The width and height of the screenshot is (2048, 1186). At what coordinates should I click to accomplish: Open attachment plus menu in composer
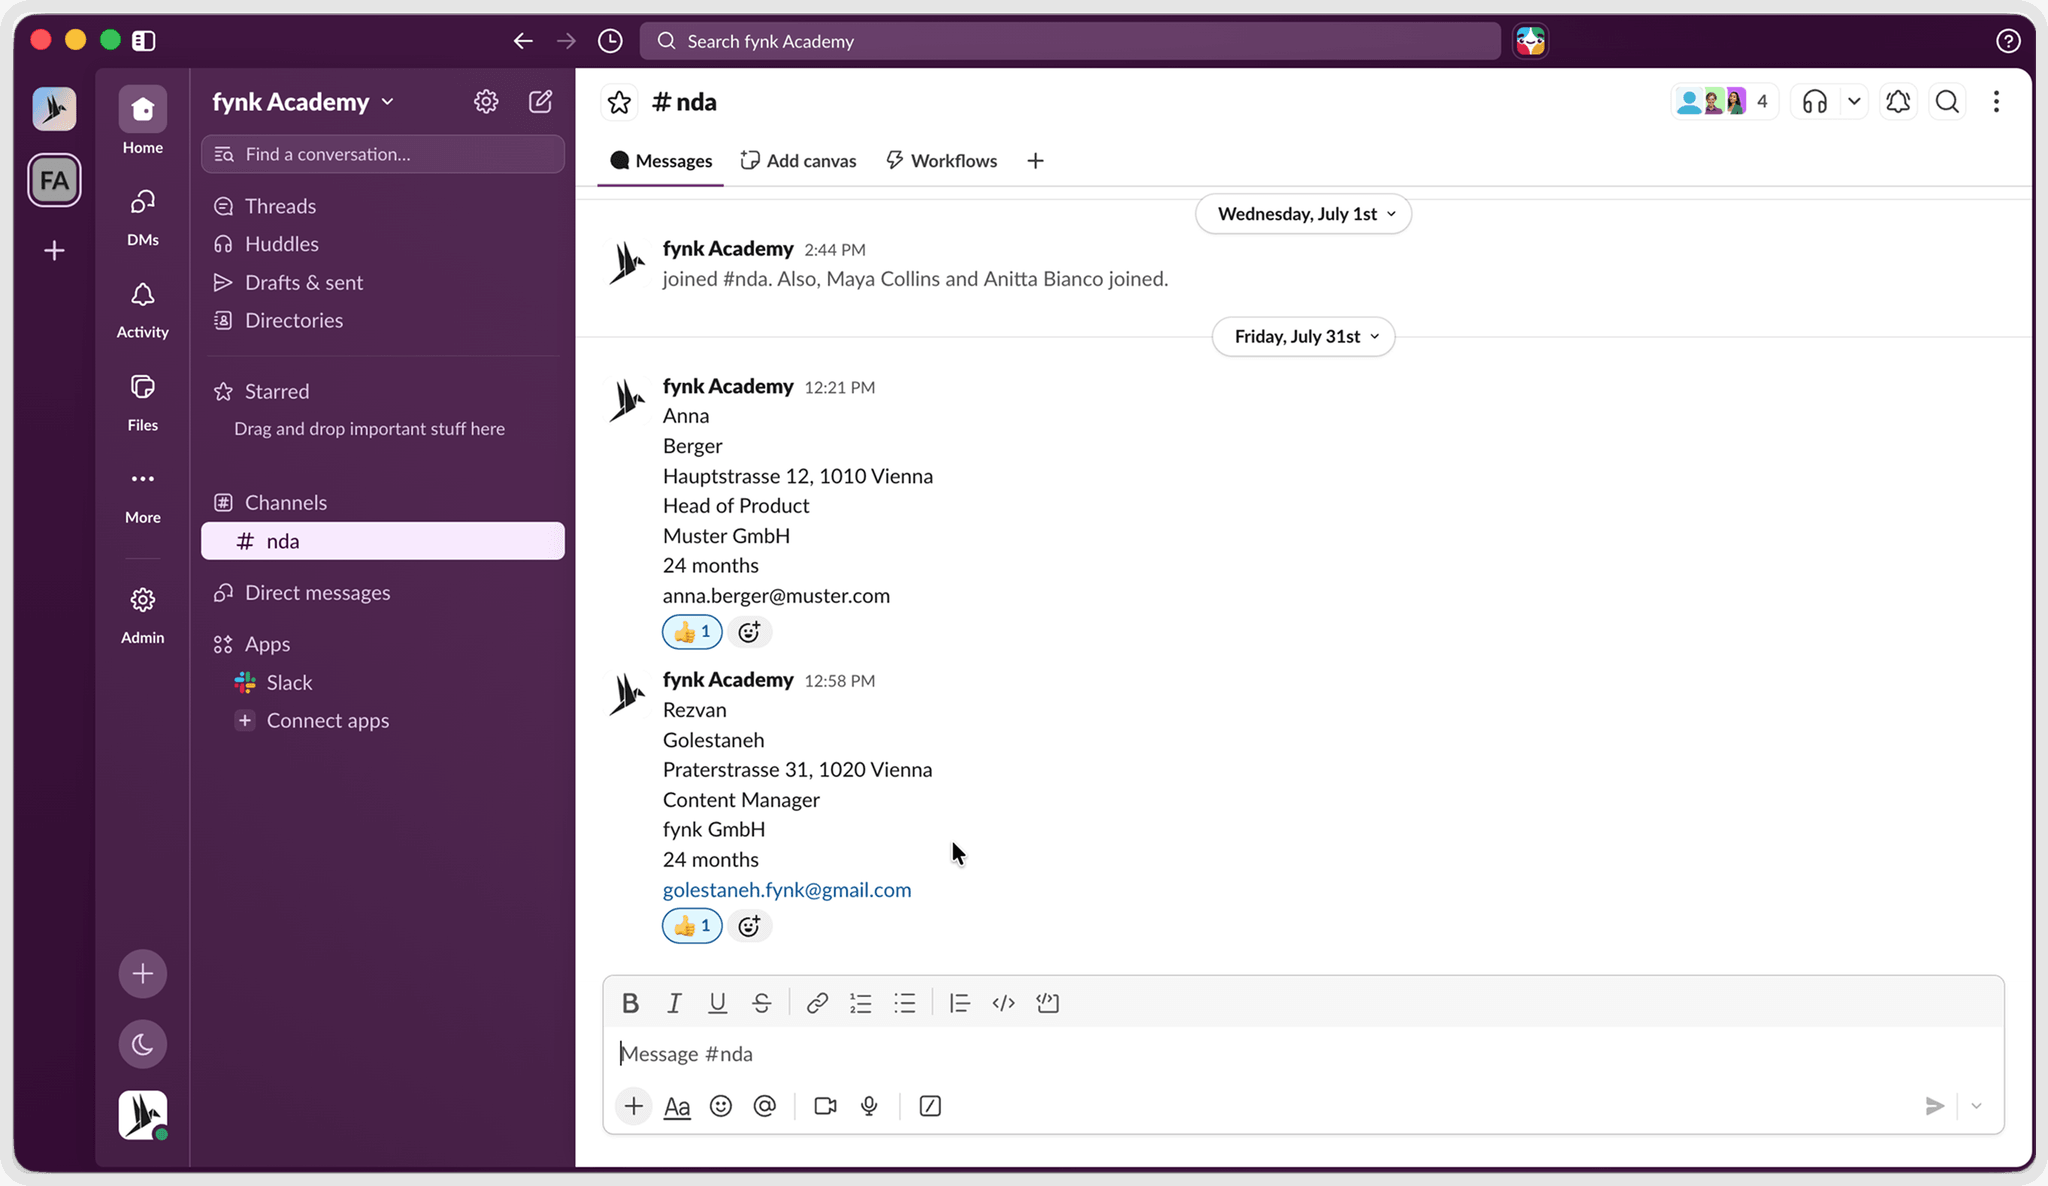[633, 1106]
